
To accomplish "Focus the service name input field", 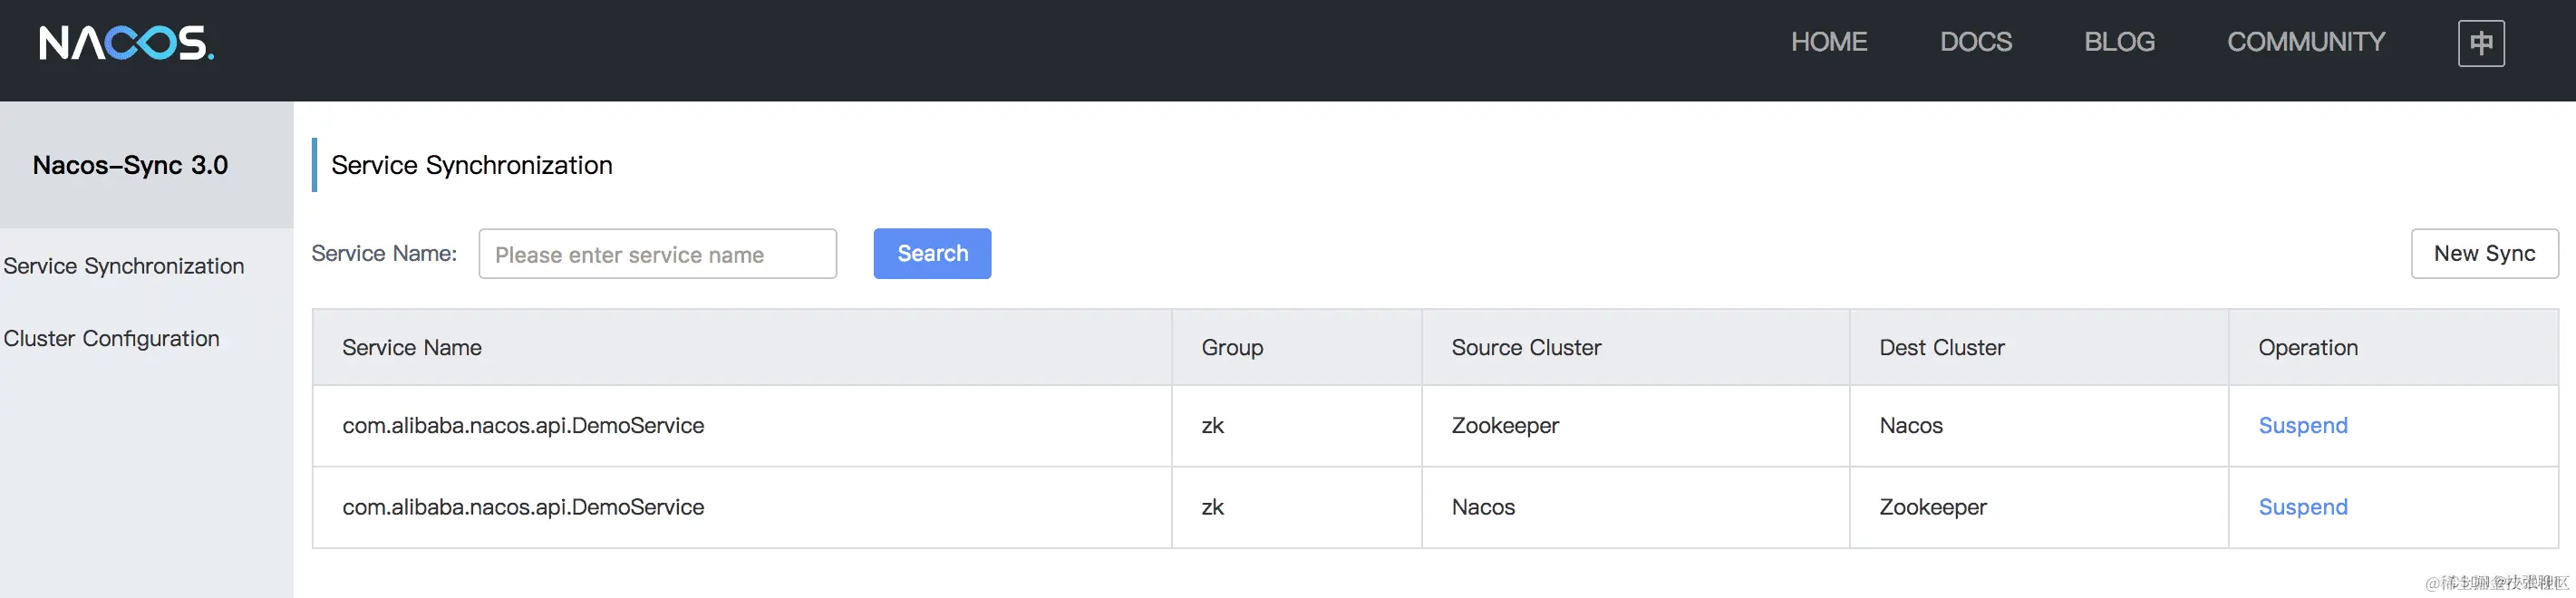I will (x=658, y=254).
